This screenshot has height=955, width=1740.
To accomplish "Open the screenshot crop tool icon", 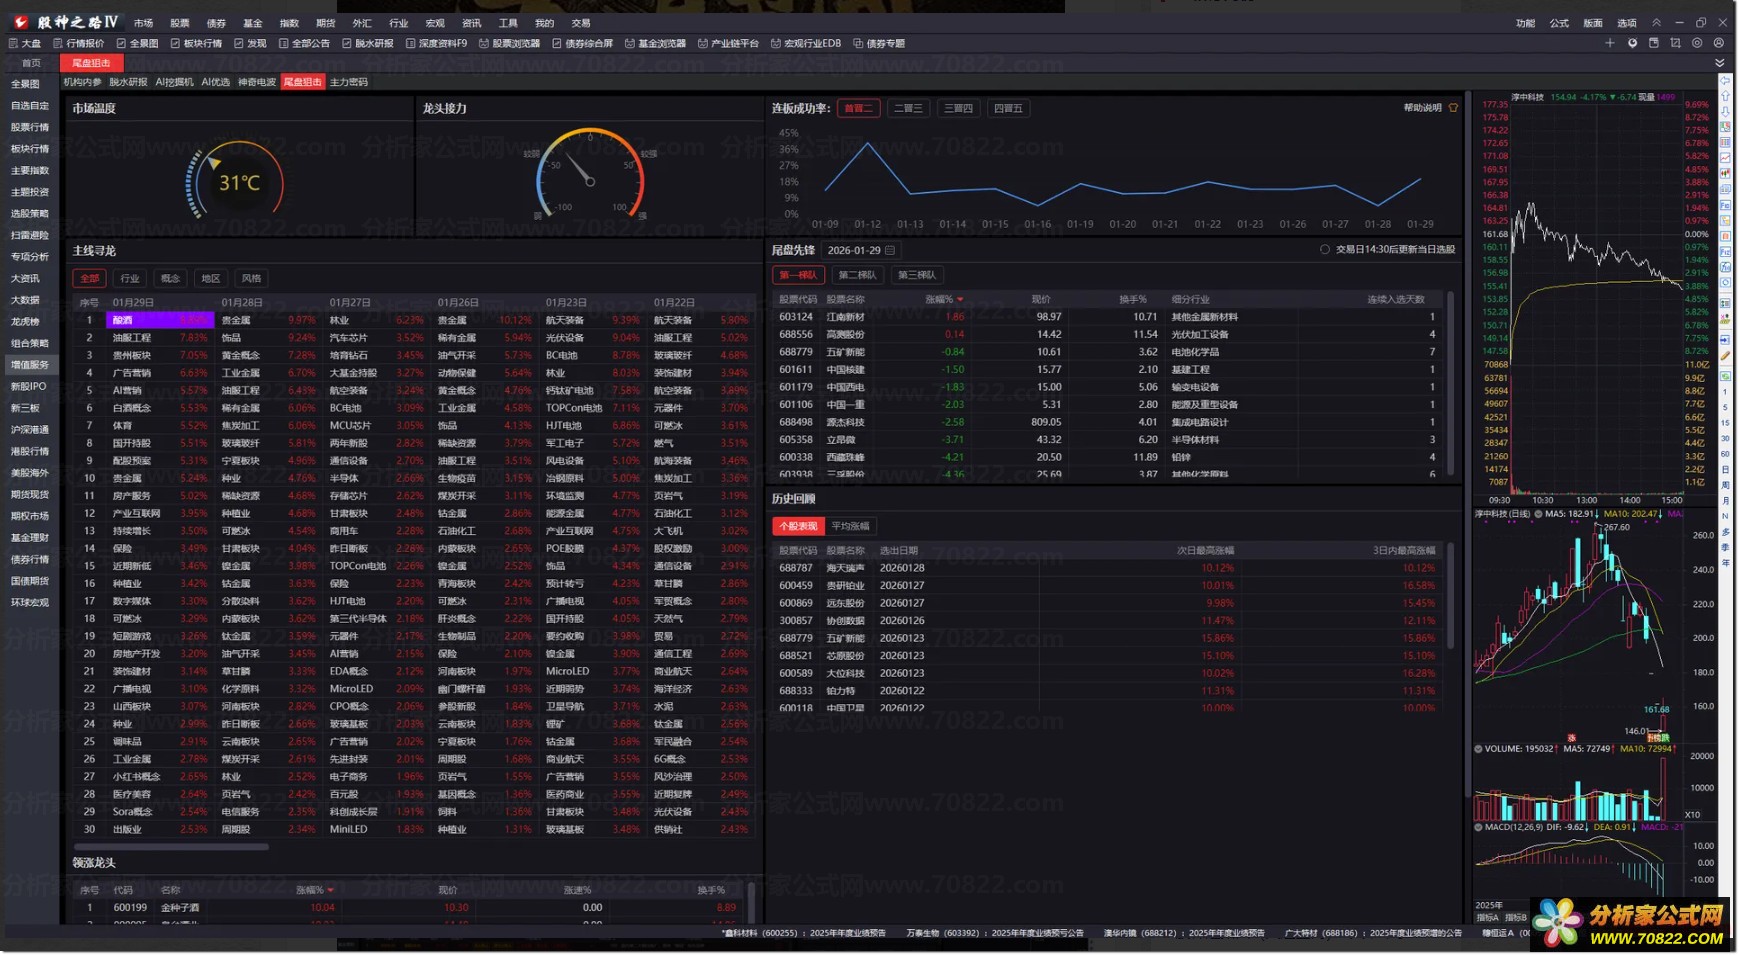I will point(1675,43).
